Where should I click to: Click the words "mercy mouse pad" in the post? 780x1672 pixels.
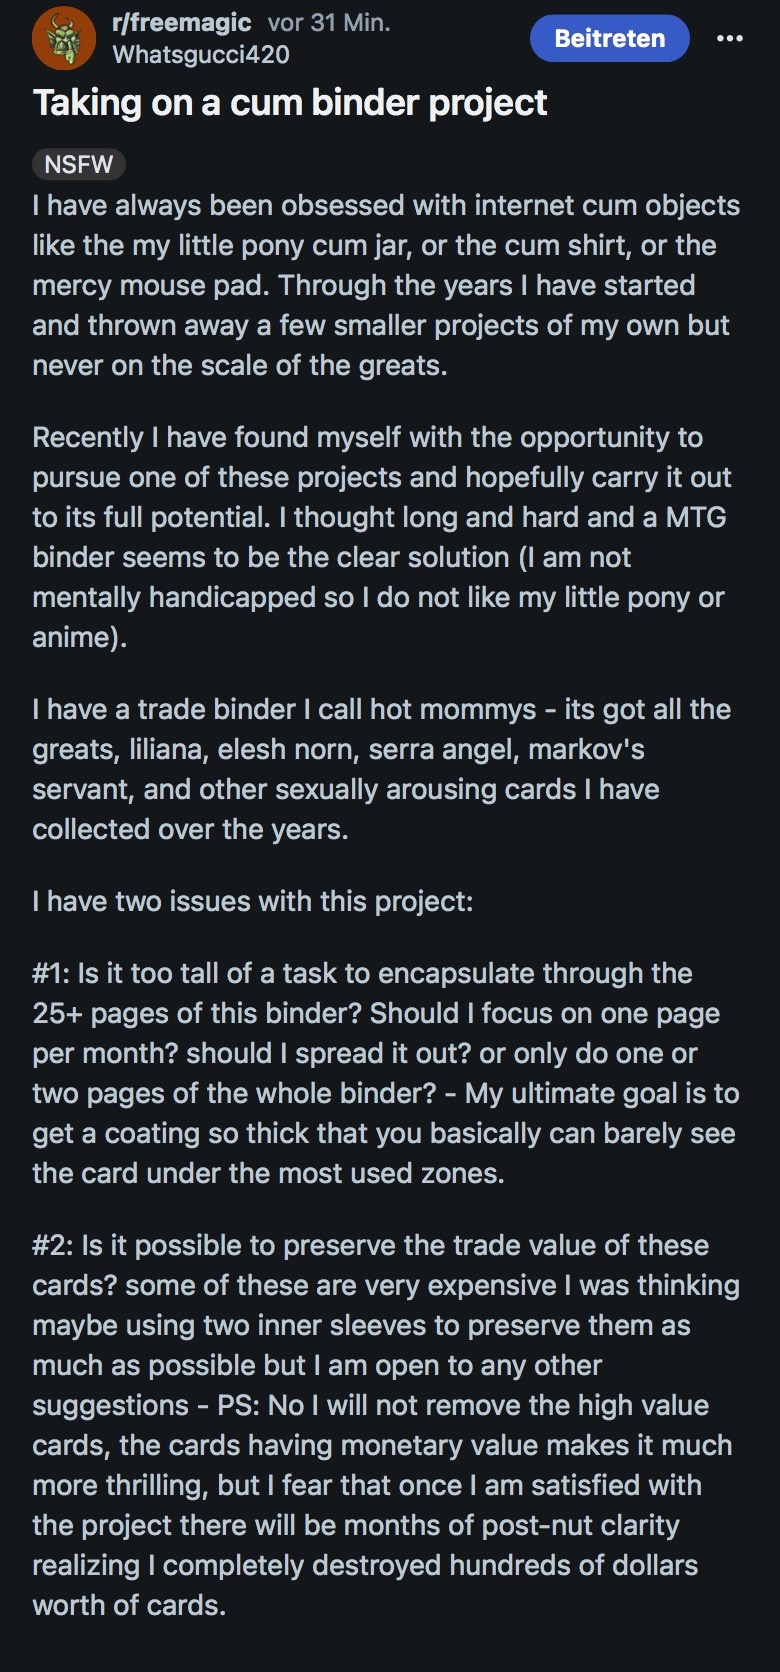(x=150, y=285)
